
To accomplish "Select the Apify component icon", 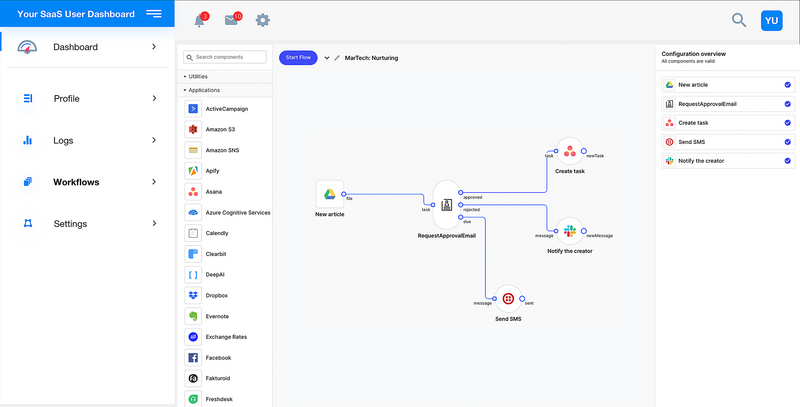I will tap(193, 171).
